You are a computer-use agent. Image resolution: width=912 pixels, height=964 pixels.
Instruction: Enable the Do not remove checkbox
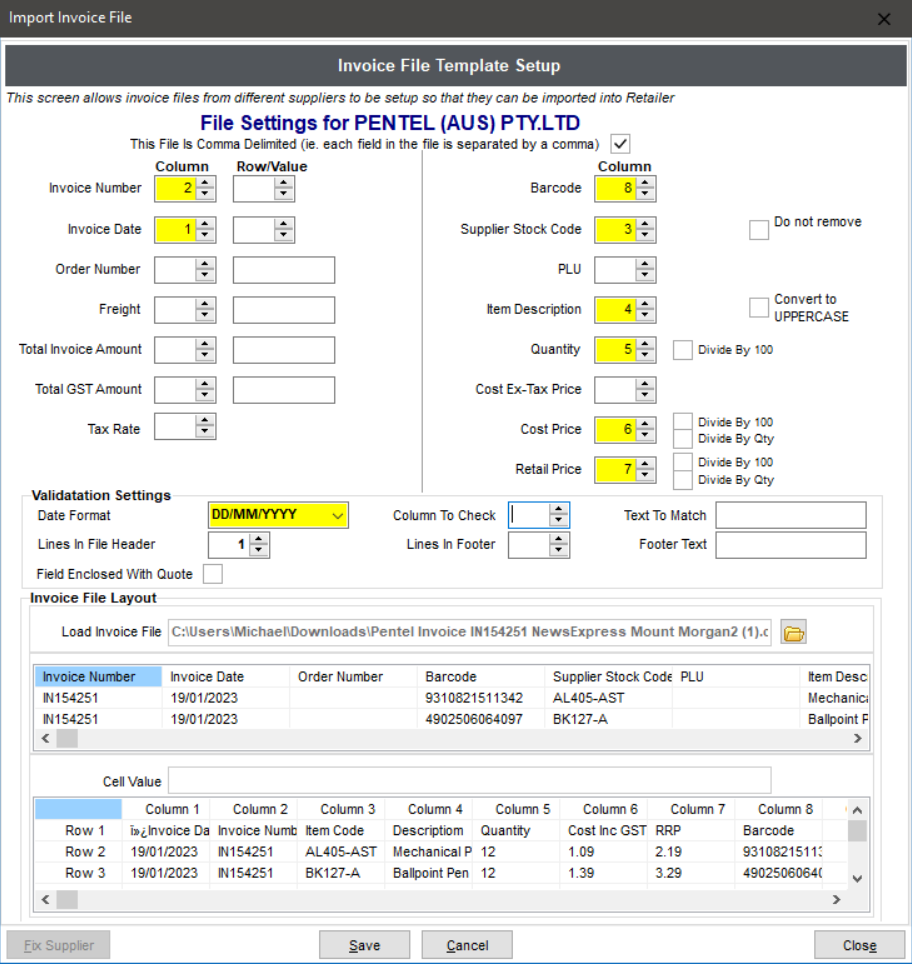(758, 230)
